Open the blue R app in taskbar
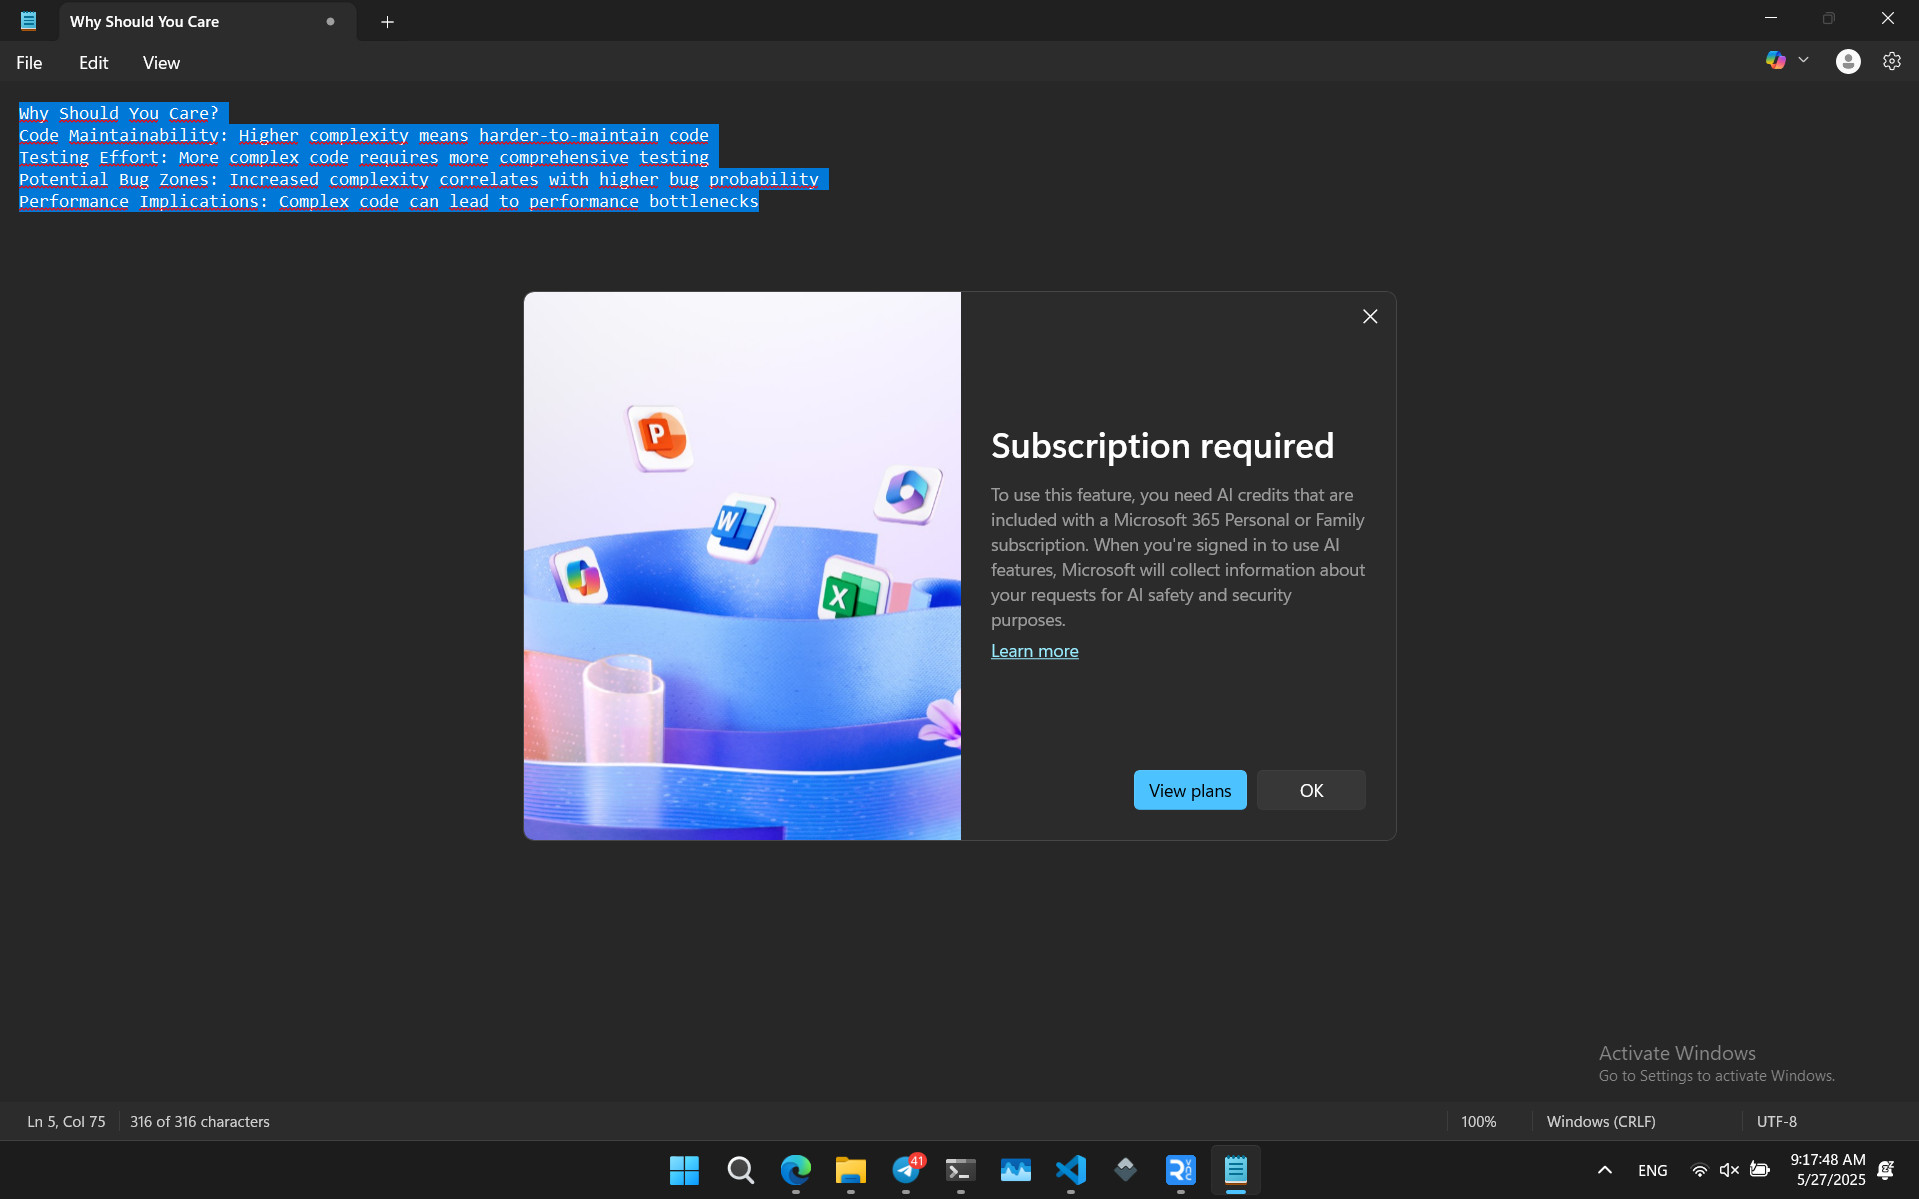1919x1199 pixels. tap(1181, 1170)
